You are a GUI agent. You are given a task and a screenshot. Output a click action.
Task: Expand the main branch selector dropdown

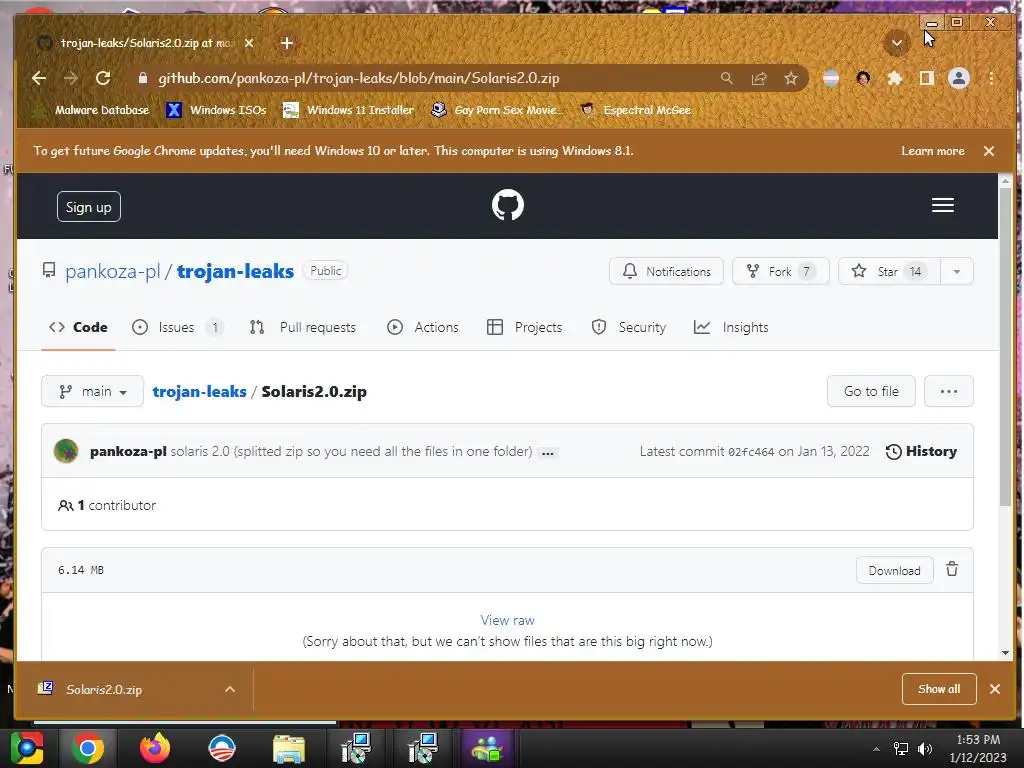92,391
